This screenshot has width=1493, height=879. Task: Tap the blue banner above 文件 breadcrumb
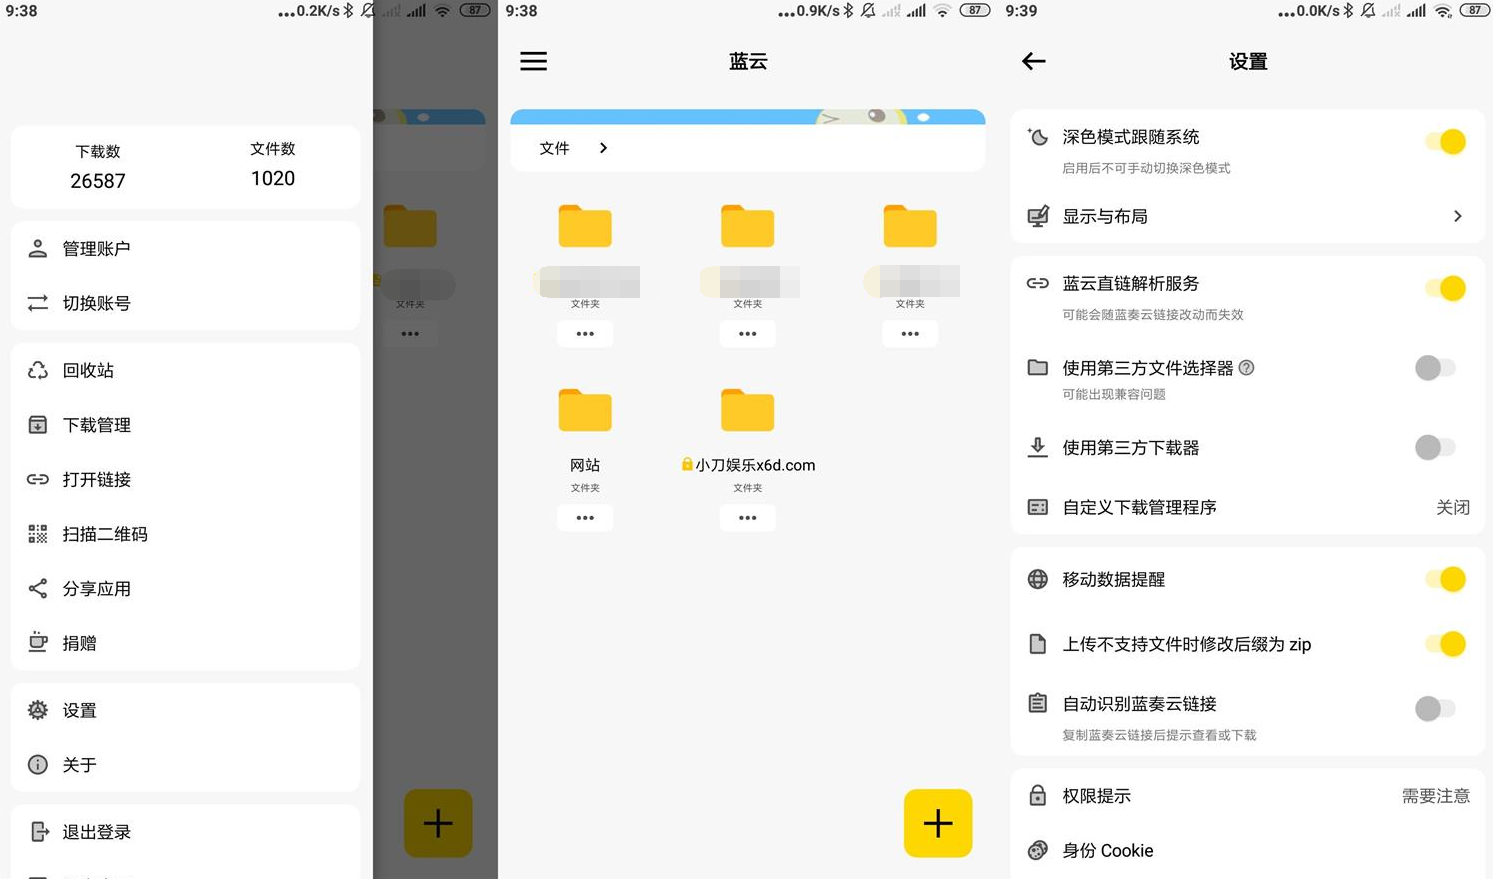(747, 117)
